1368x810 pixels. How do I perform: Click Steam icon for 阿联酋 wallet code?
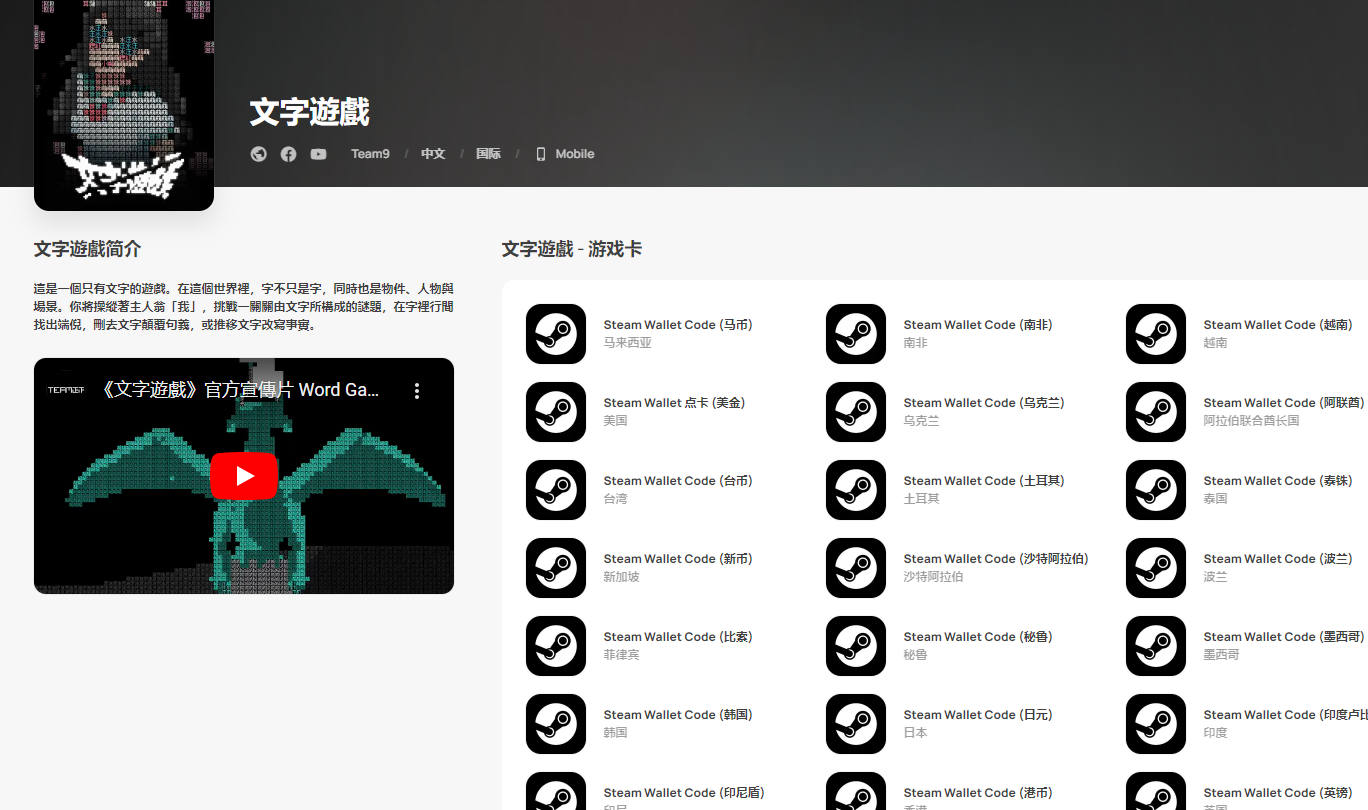click(x=1156, y=412)
